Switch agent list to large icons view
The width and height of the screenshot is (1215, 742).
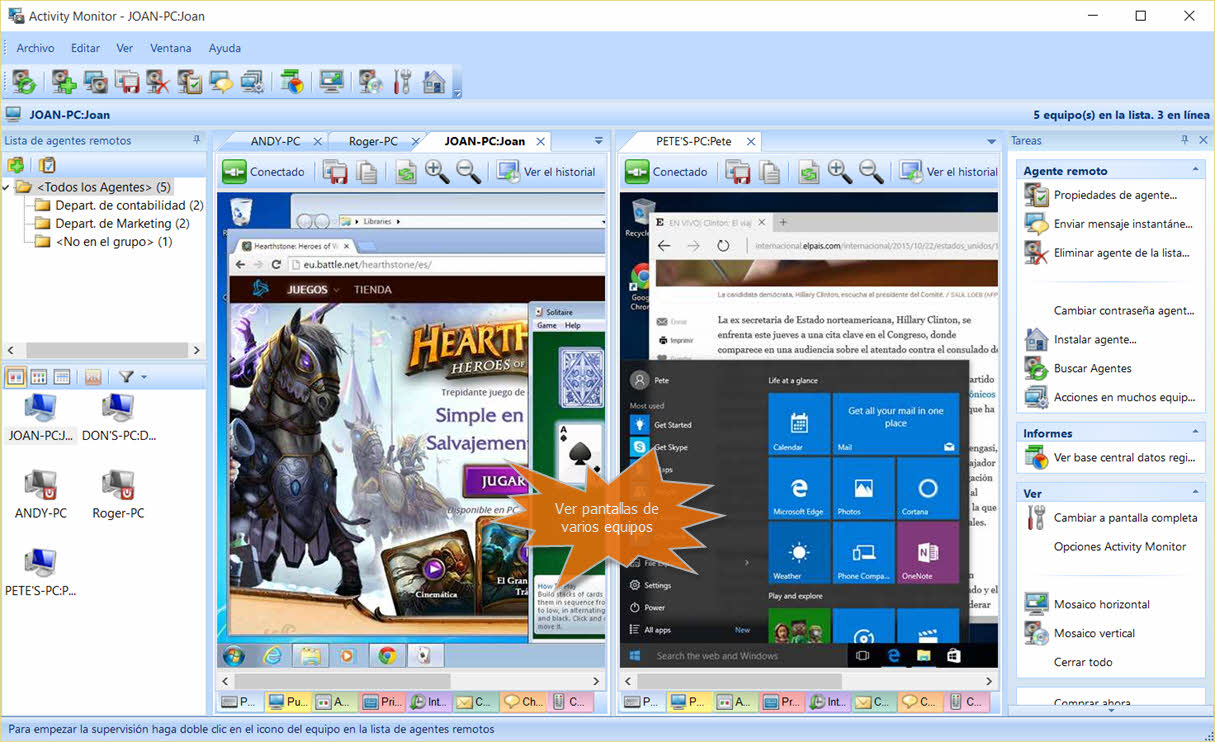pyautogui.click(x=16, y=377)
